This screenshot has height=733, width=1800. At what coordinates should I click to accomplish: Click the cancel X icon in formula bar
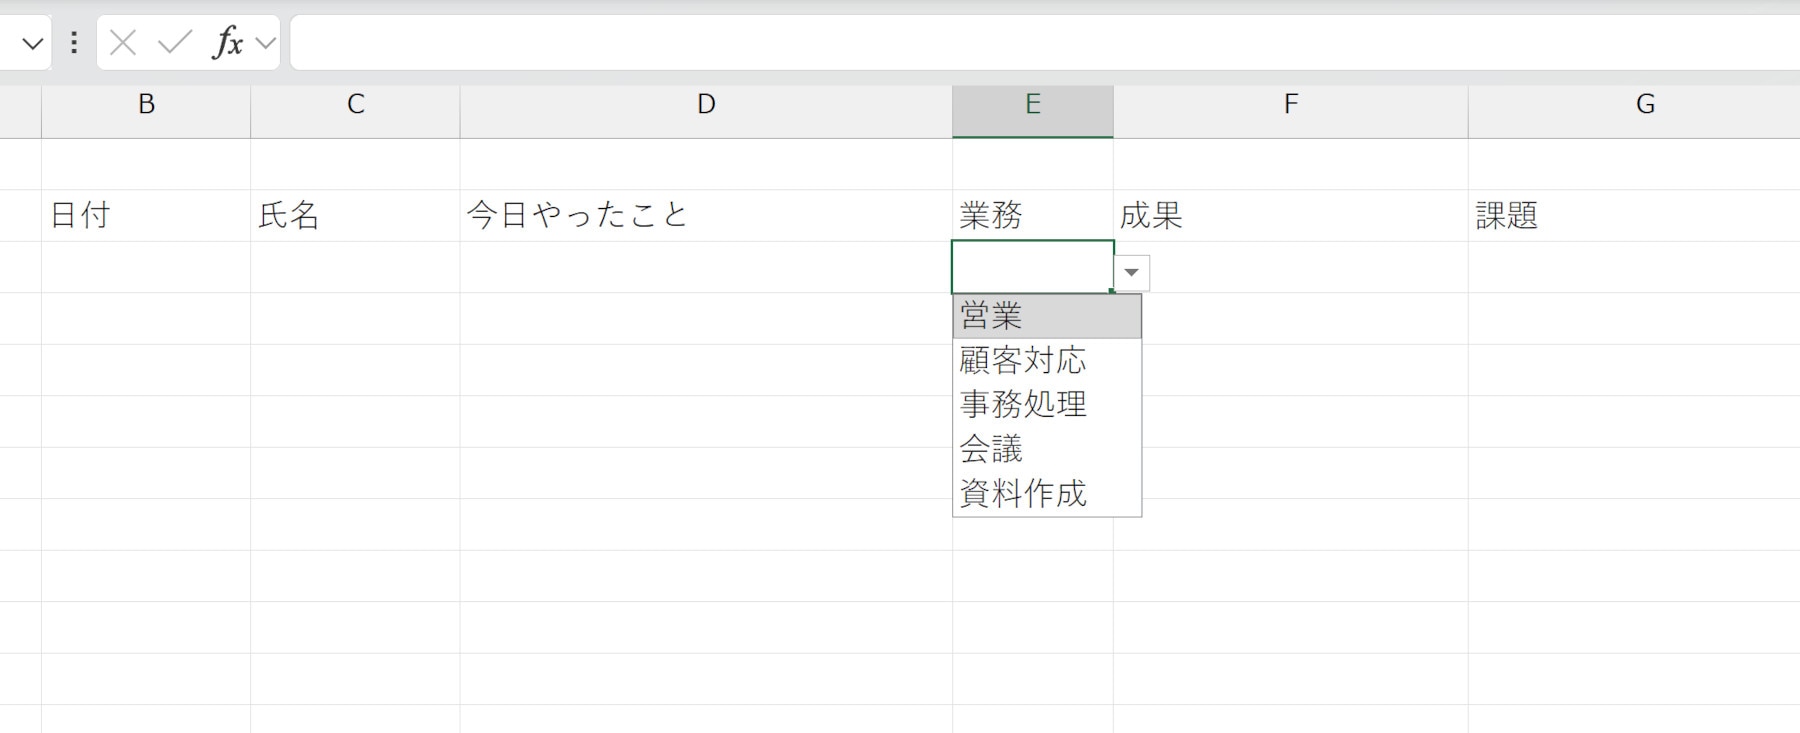123,43
